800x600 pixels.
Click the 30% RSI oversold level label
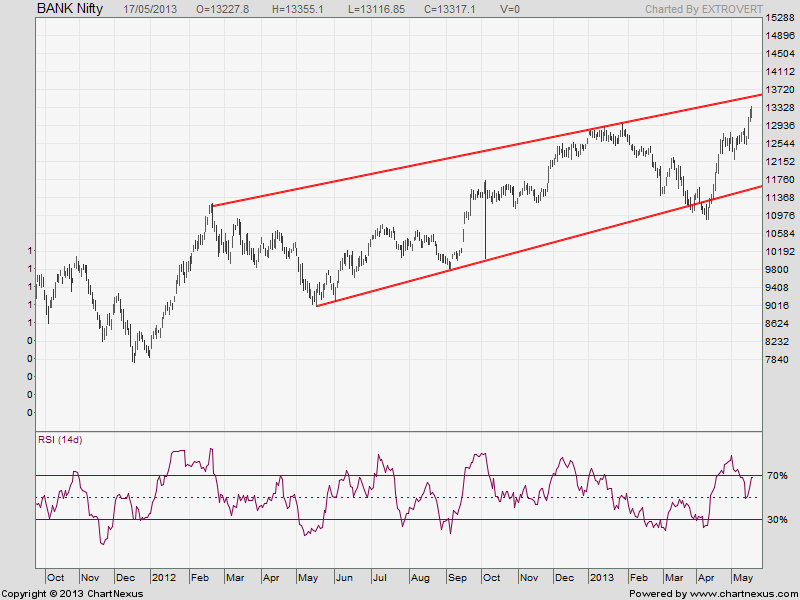[779, 519]
